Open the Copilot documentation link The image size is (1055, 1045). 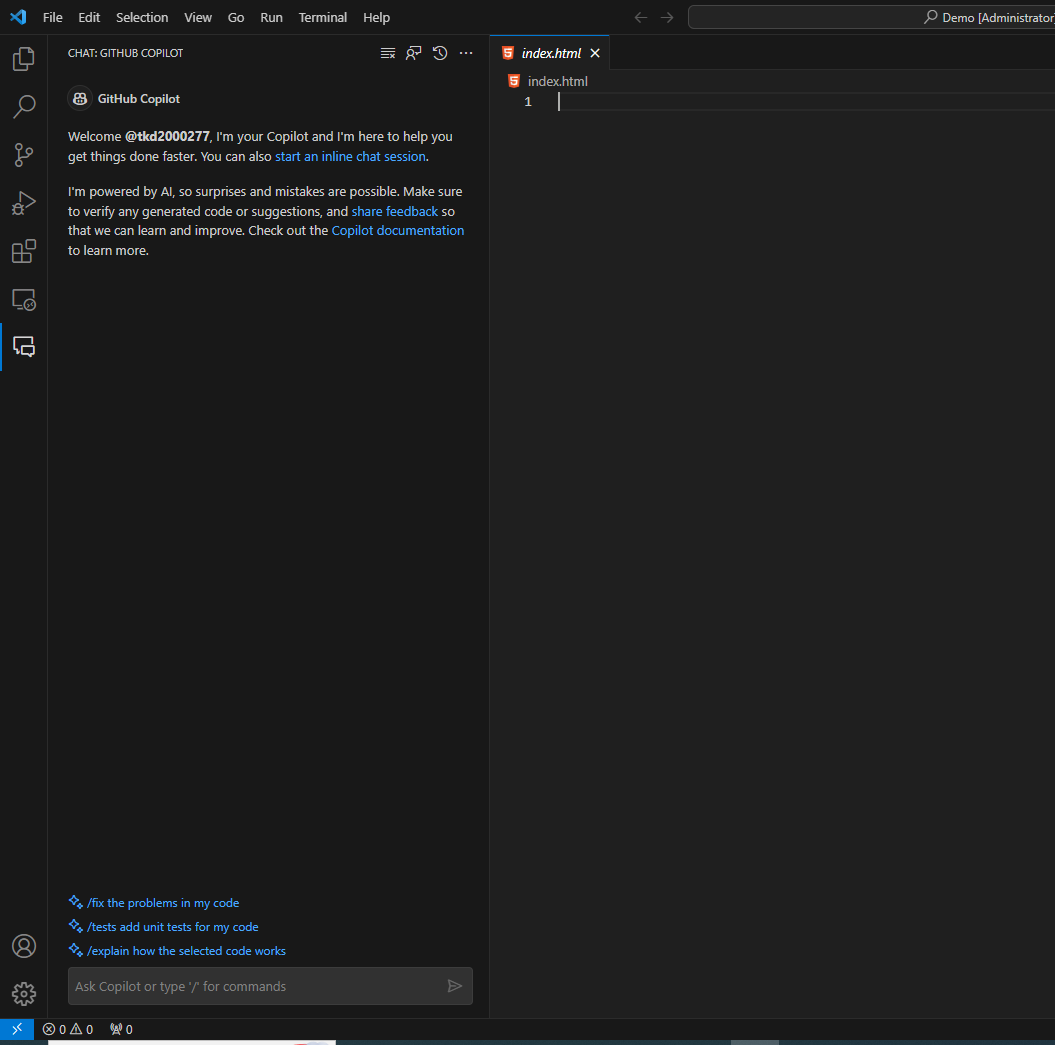[x=398, y=231]
